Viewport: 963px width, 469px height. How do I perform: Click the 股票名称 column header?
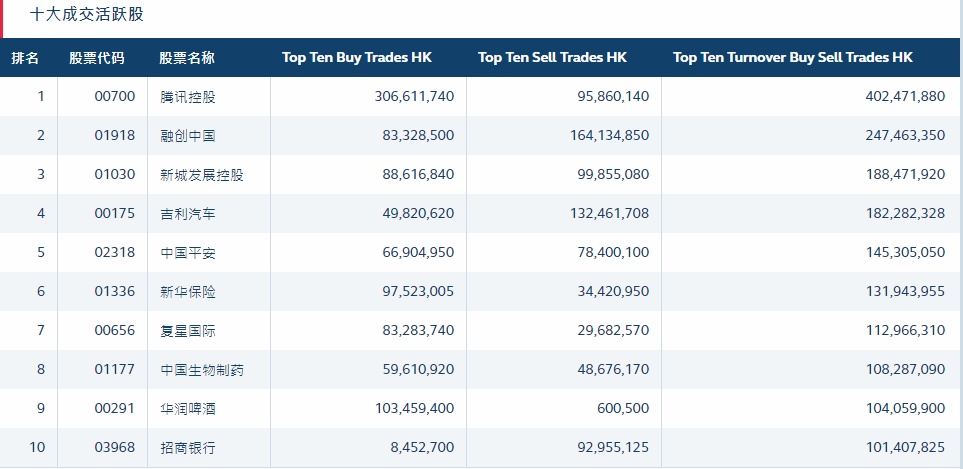pyautogui.click(x=187, y=58)
